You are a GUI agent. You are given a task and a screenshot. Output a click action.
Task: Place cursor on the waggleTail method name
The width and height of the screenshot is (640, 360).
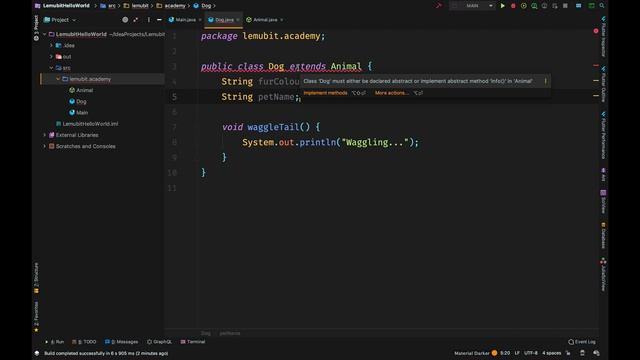click(x=273, y=127)
